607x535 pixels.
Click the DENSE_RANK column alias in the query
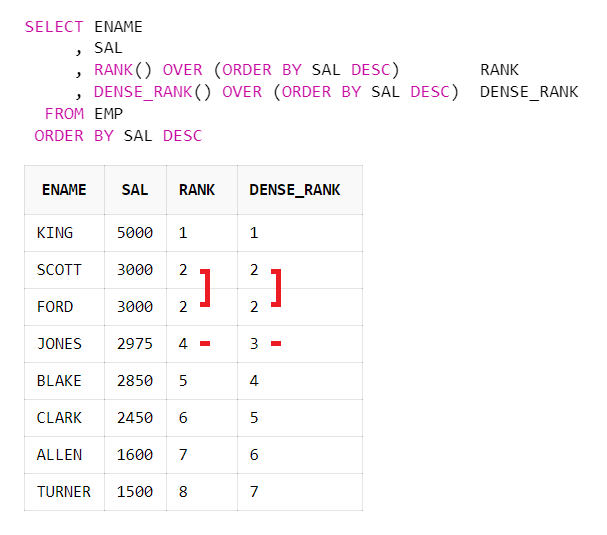pyautogui.click(x=529, y=92)
